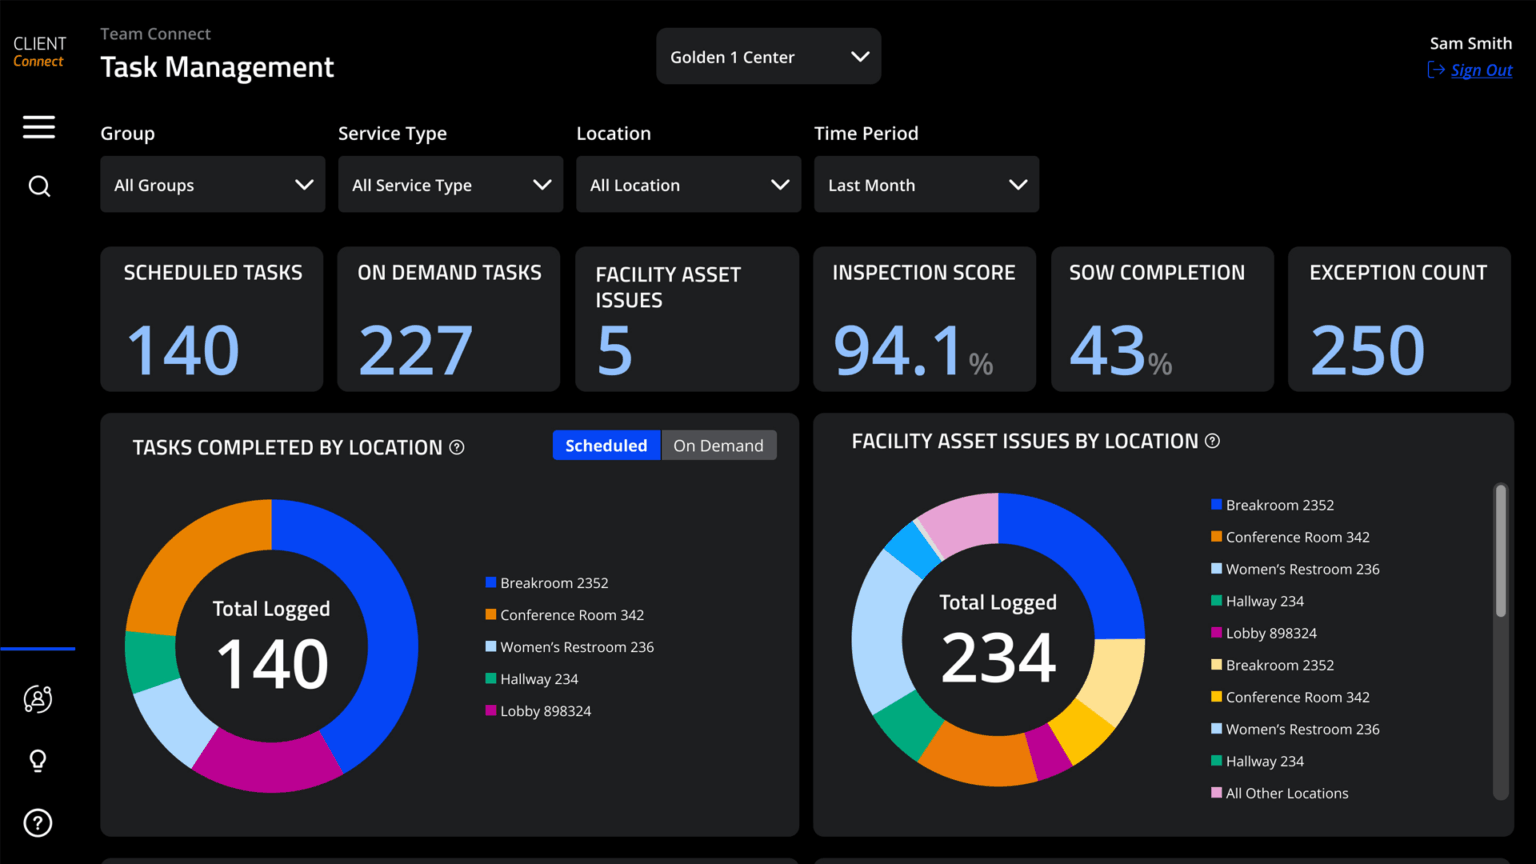Open the All Location filter dropdown
The width and height of the screenshot is (1536, 864).
pyautogui.click(x=688, y=185)
